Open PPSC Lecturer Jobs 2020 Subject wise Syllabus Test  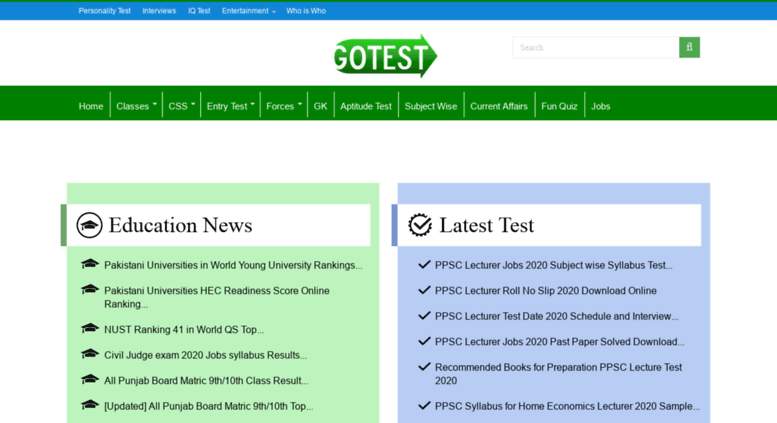tap(554, 265)
